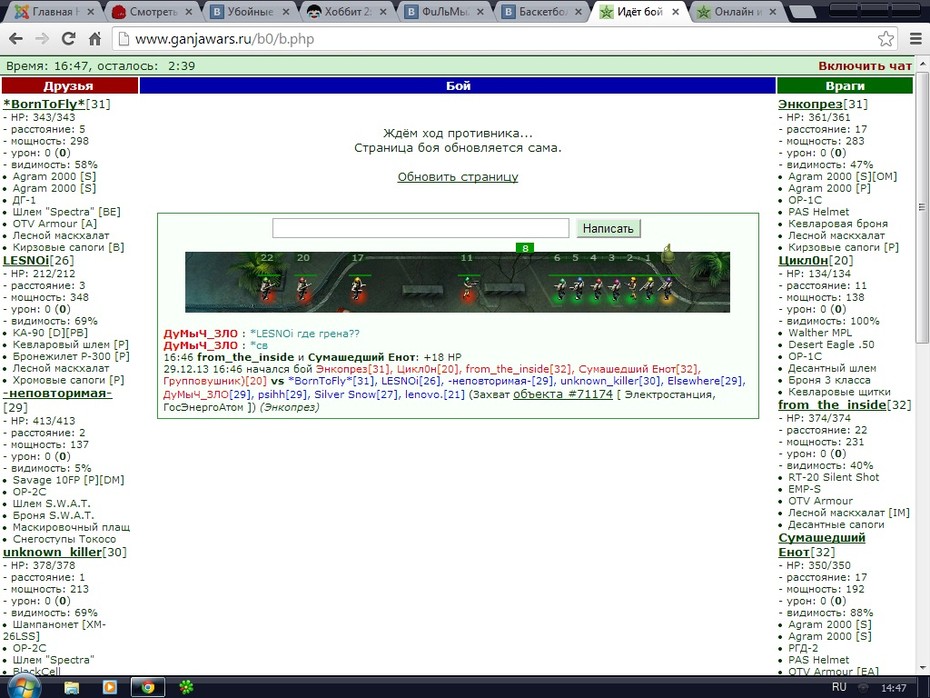Click soldier under number 17 on battlefield
930x698 pixels.
[357, 289]
